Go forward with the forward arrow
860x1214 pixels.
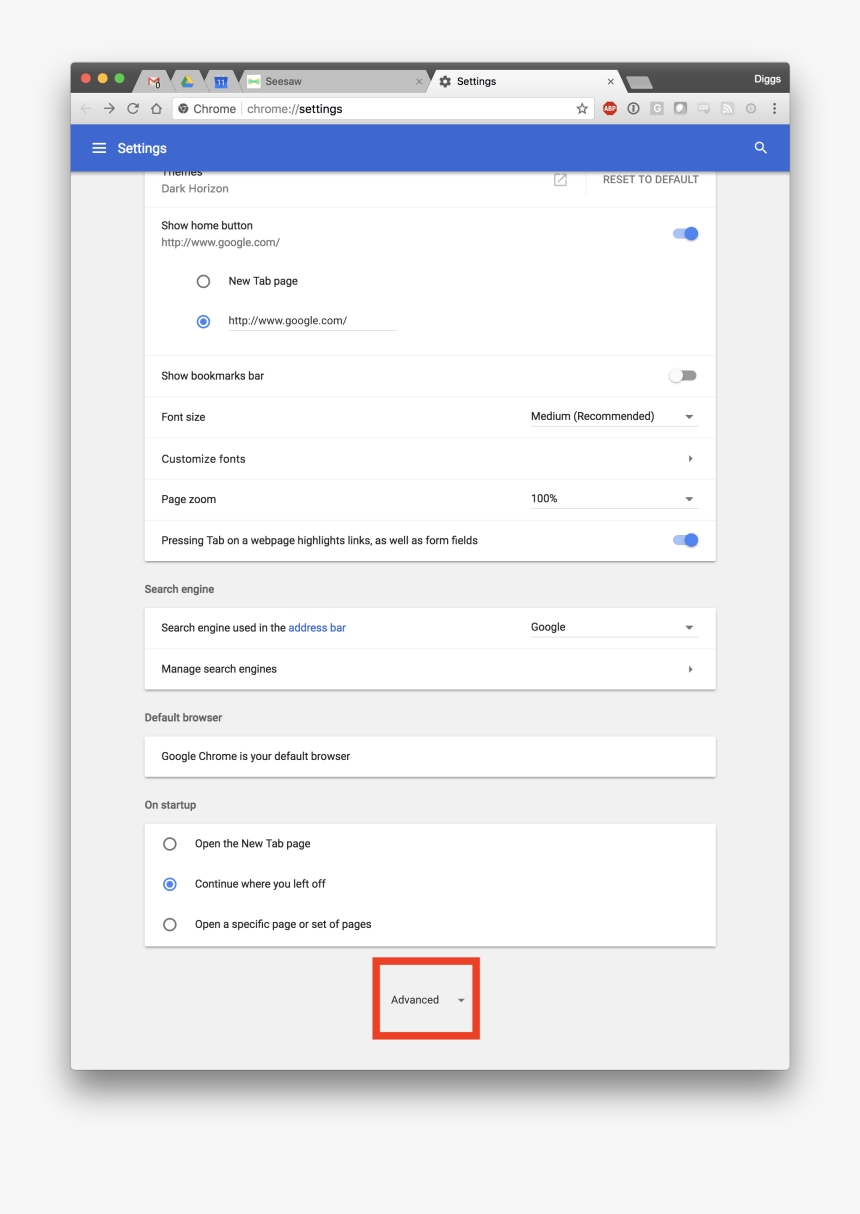tap(109, 109)
